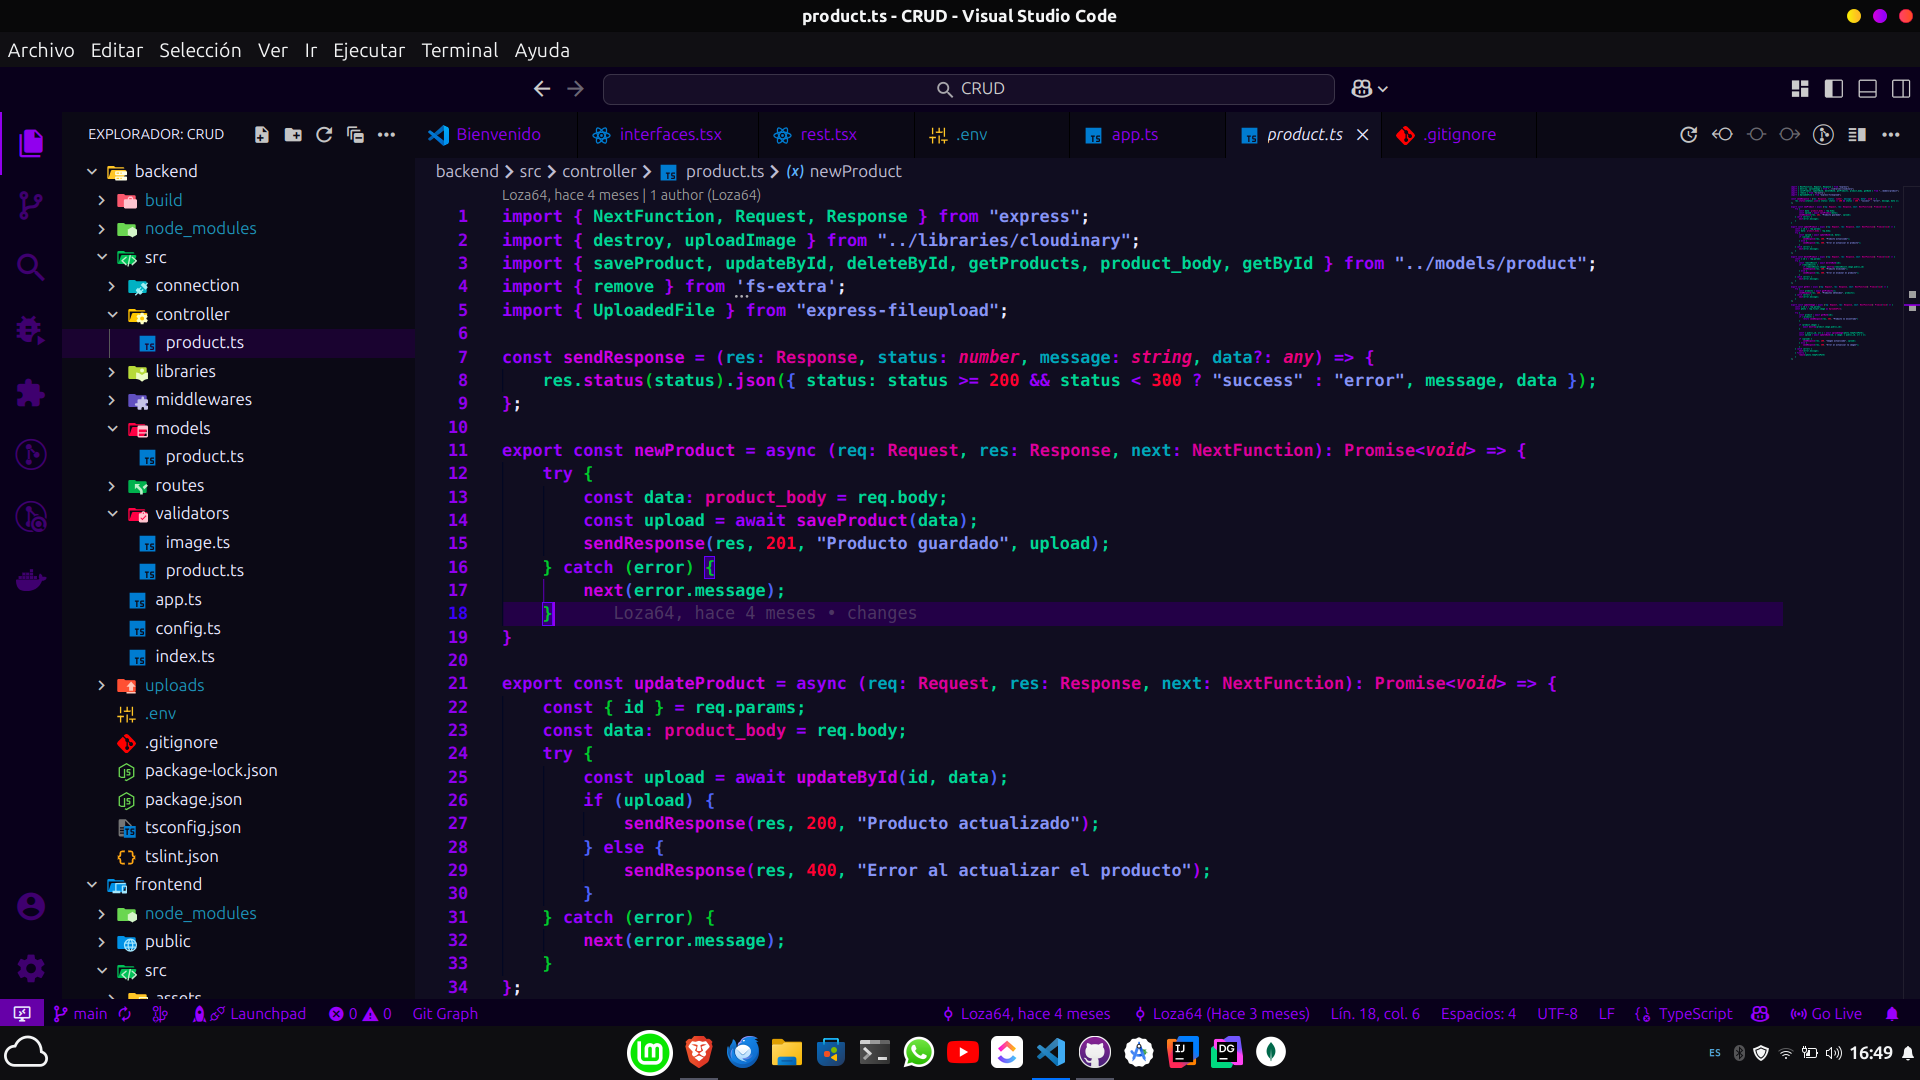Go back with the navigation arrow
The height and width of the screenshot is (1080, 1920).
coord(542,89)
